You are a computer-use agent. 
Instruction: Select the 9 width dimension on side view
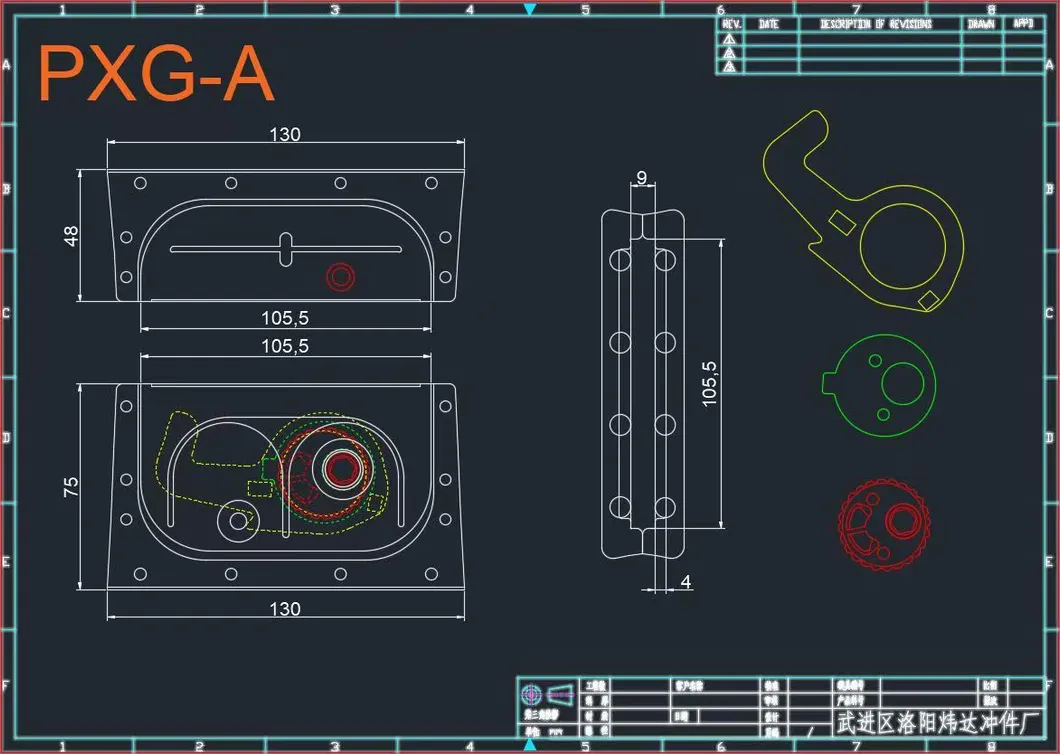(641, 178)
